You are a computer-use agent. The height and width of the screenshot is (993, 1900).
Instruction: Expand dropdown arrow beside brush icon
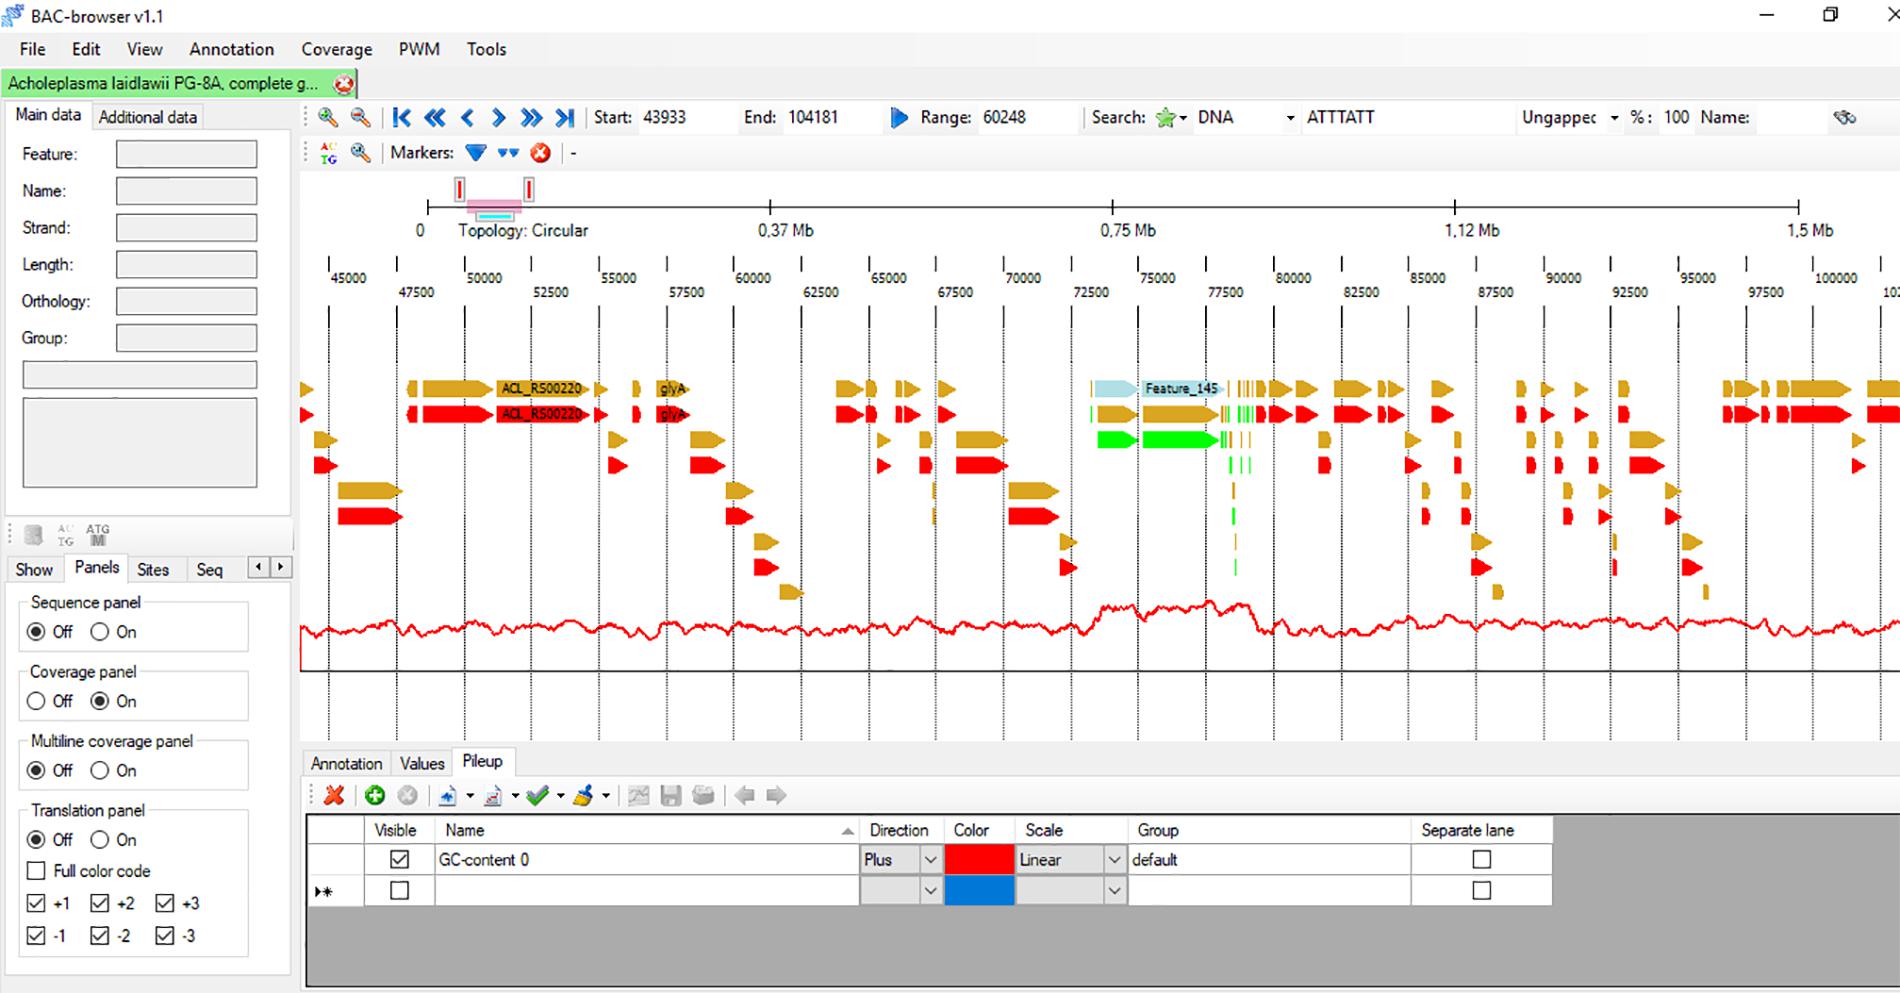tap(606, 796)
